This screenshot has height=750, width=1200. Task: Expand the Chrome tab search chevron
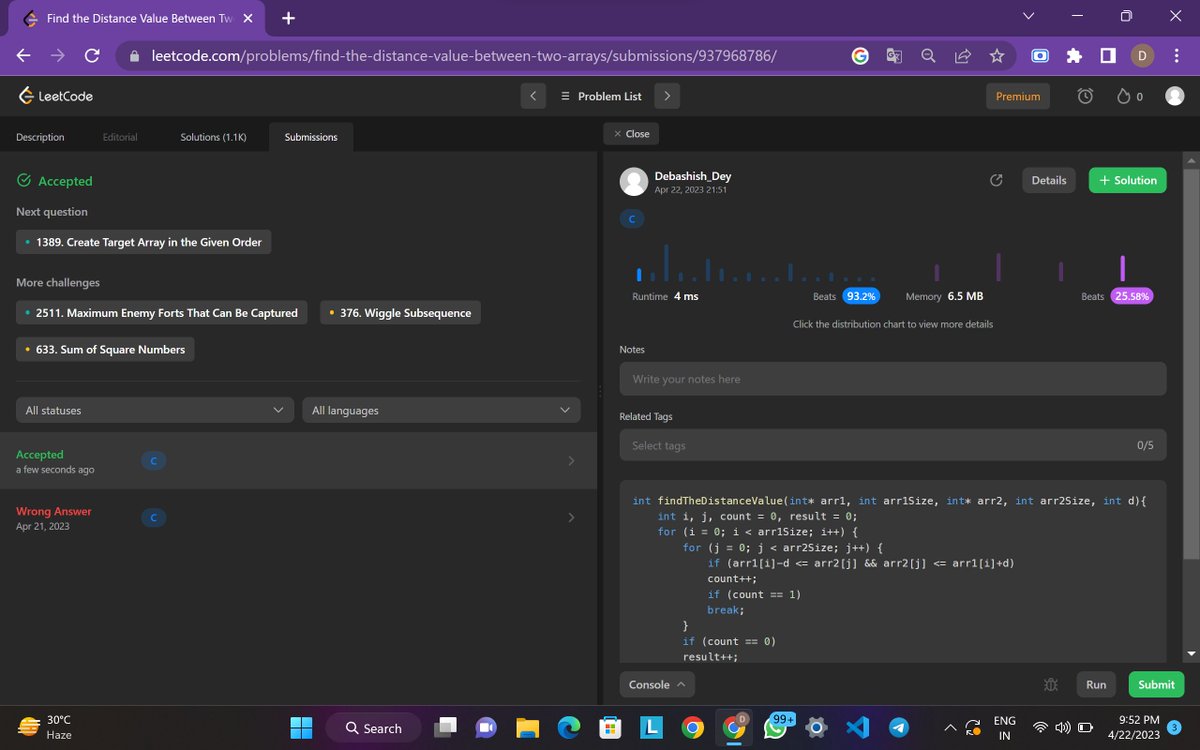pos(1029,16)
